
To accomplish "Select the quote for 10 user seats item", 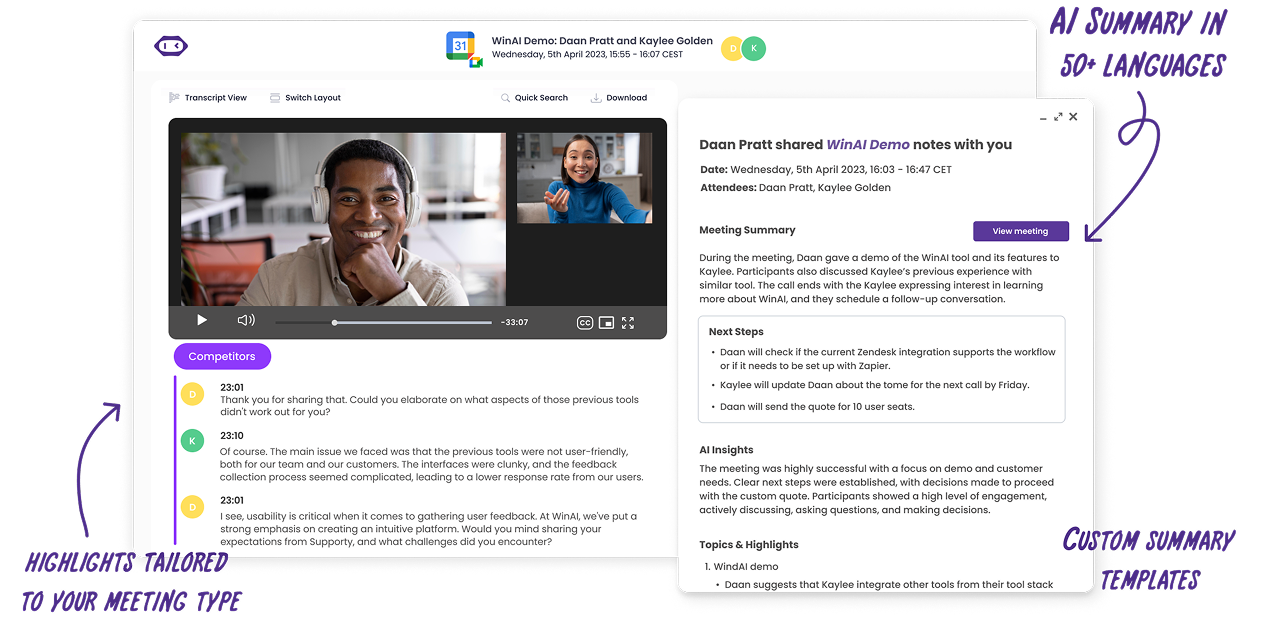I will coord(817,407).
